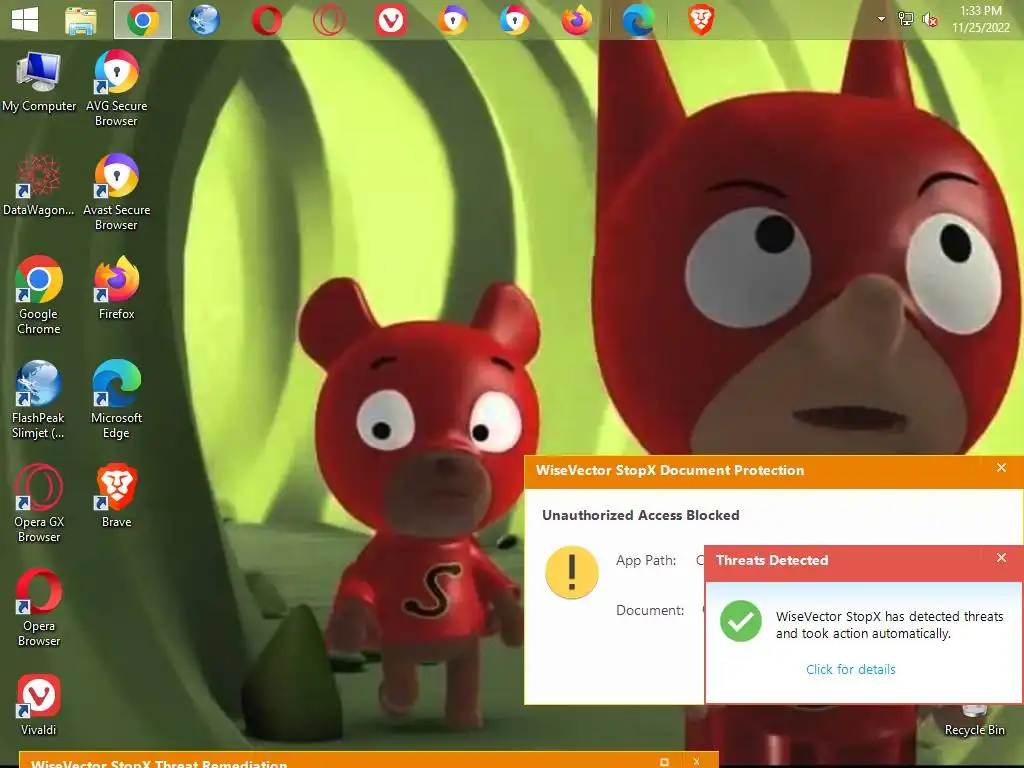Select the Brave desktop shortcut

tap(116, 496)
